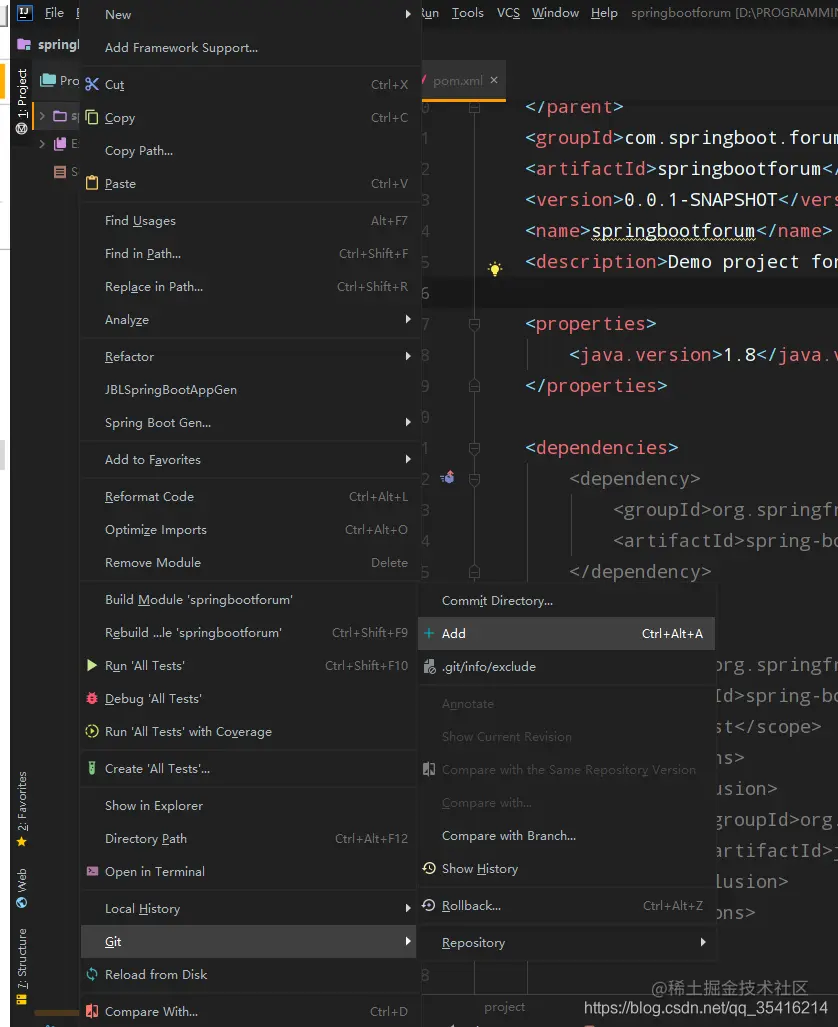Close the pom.xml editor tab
Screen dimensions: 838x1027
(x=494, y=80)
